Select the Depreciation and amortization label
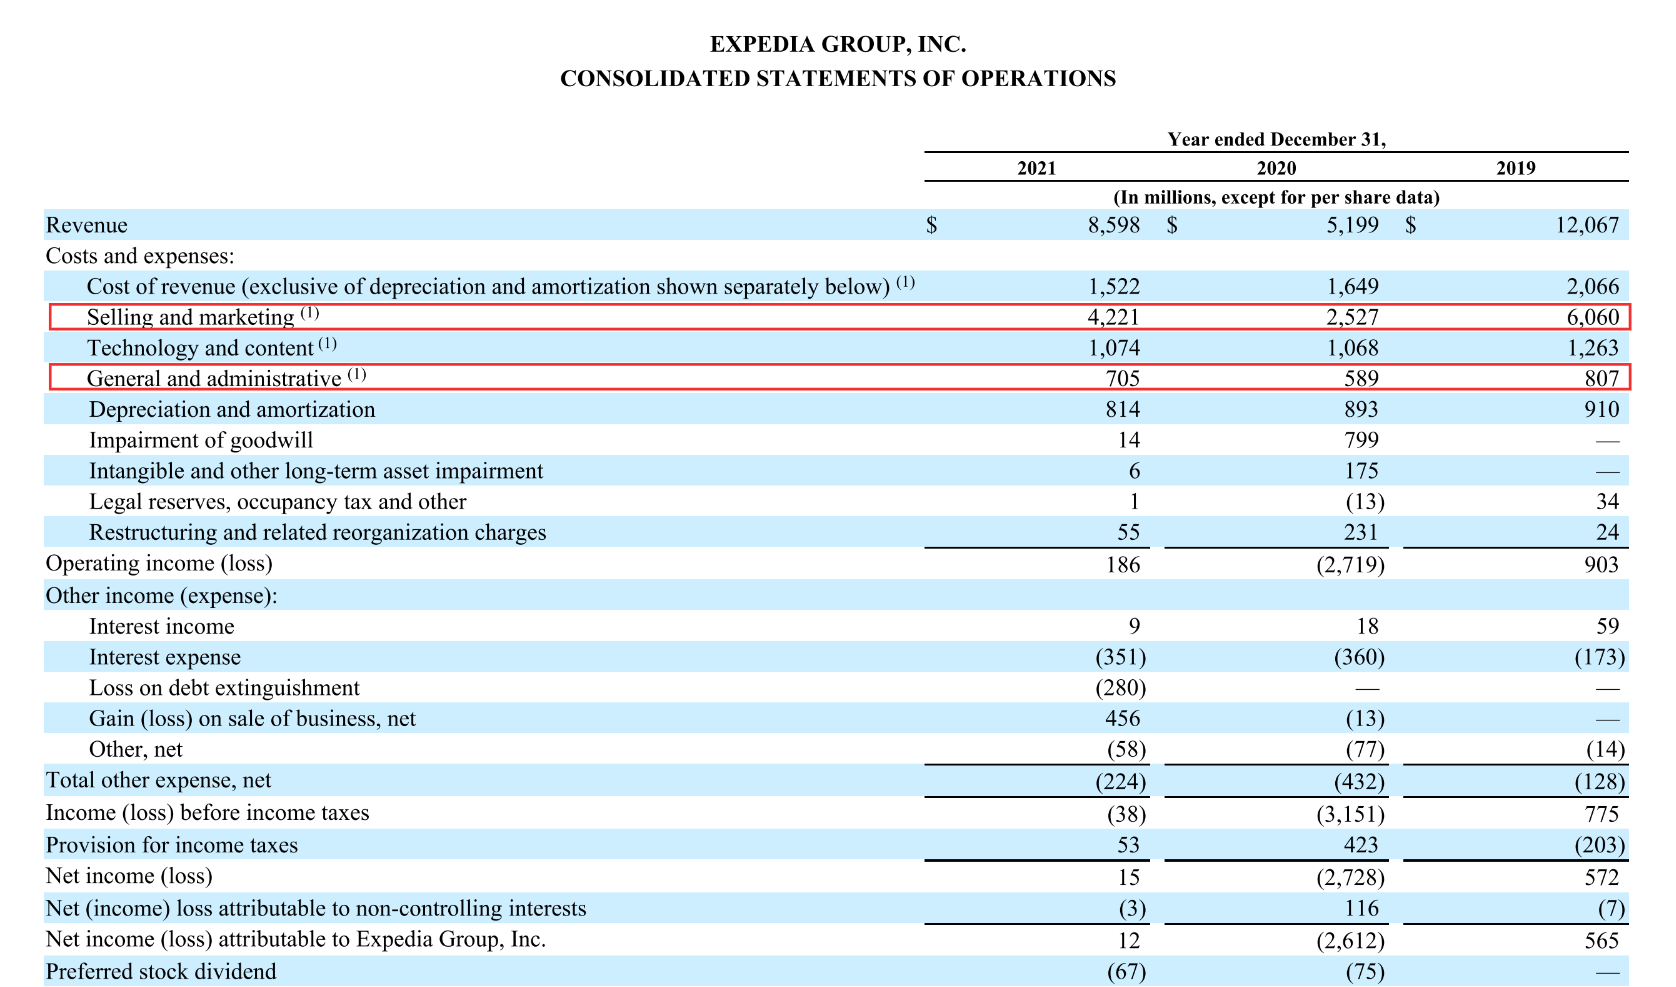This screenshot has width=1676, height=987. point(232,410)
